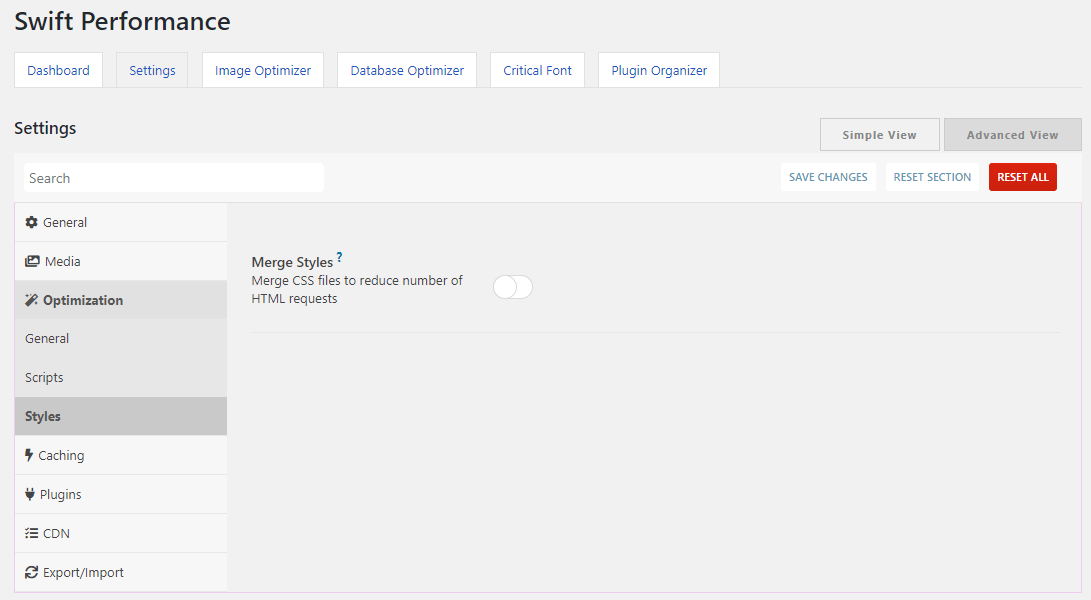
Task: Open the CDN settings section
Action: pyautogui.click(x=121, y=533)
